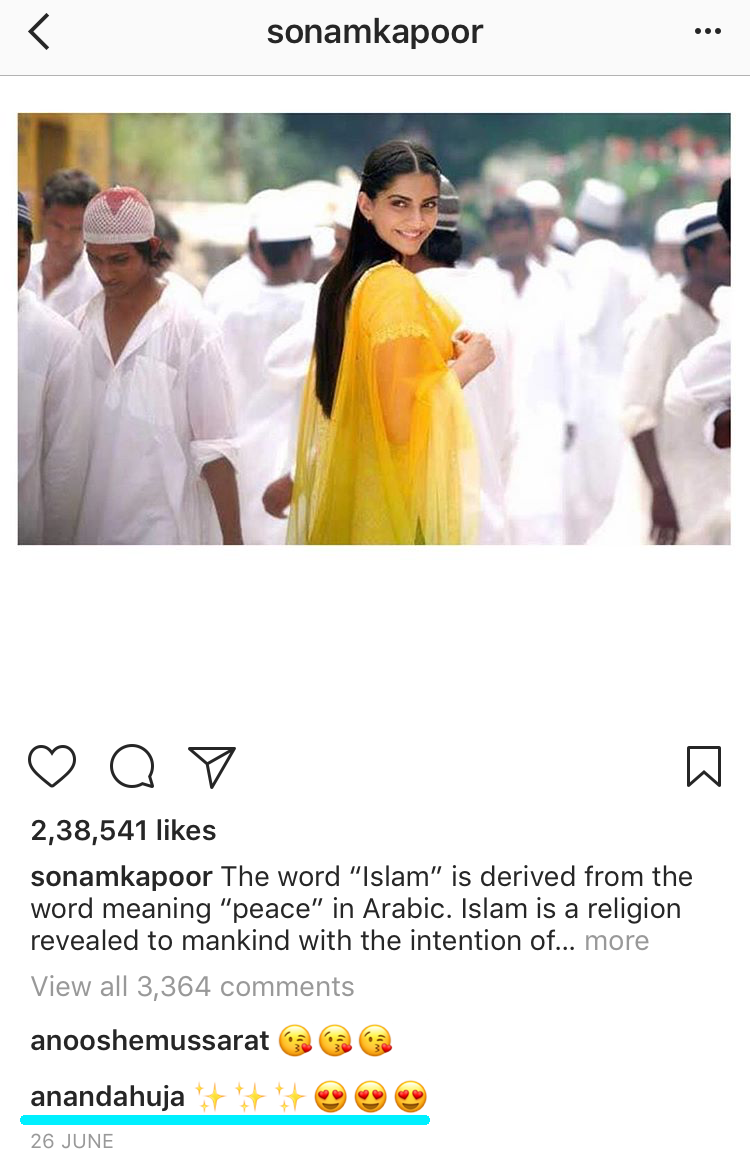Tap the comment speech bubble icon
The width and height of the screenshot is (750, 1164).
pyautogui.click(x=132, y=766)
